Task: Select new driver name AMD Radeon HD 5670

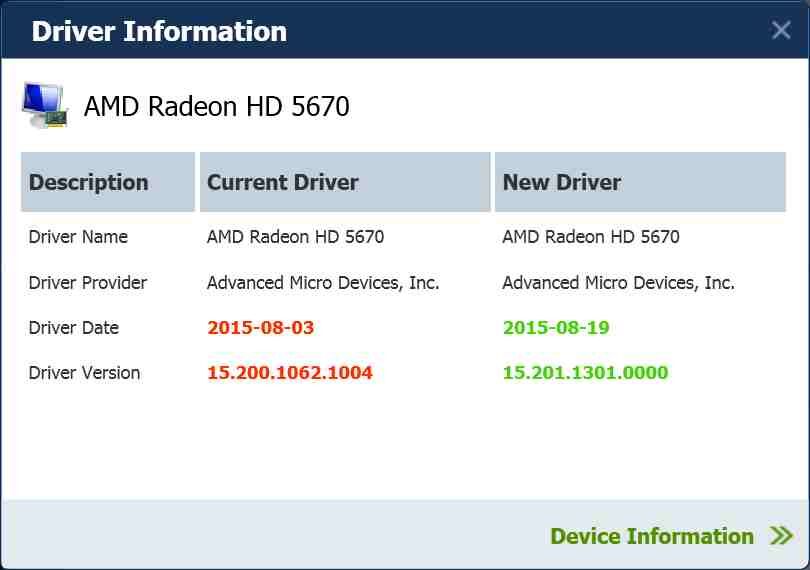Action: tap(591, 237)
